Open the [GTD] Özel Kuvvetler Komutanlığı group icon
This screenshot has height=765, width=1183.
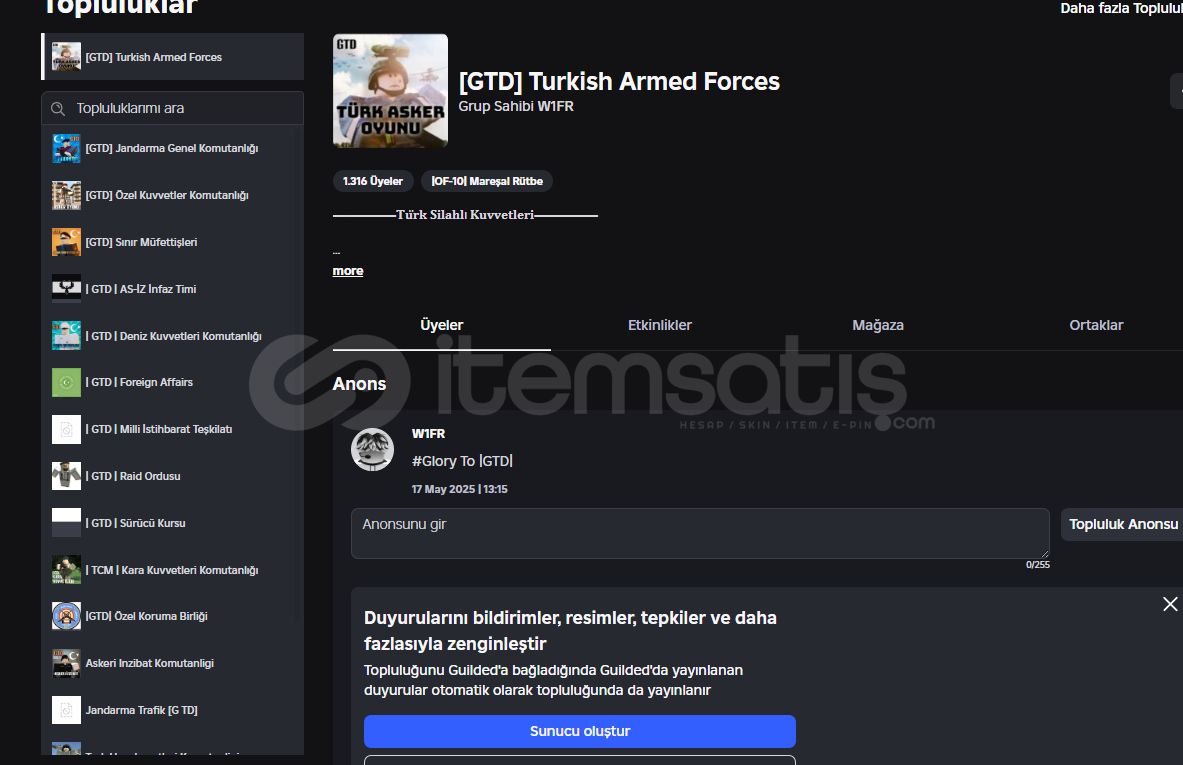click(x=66, y=195)
